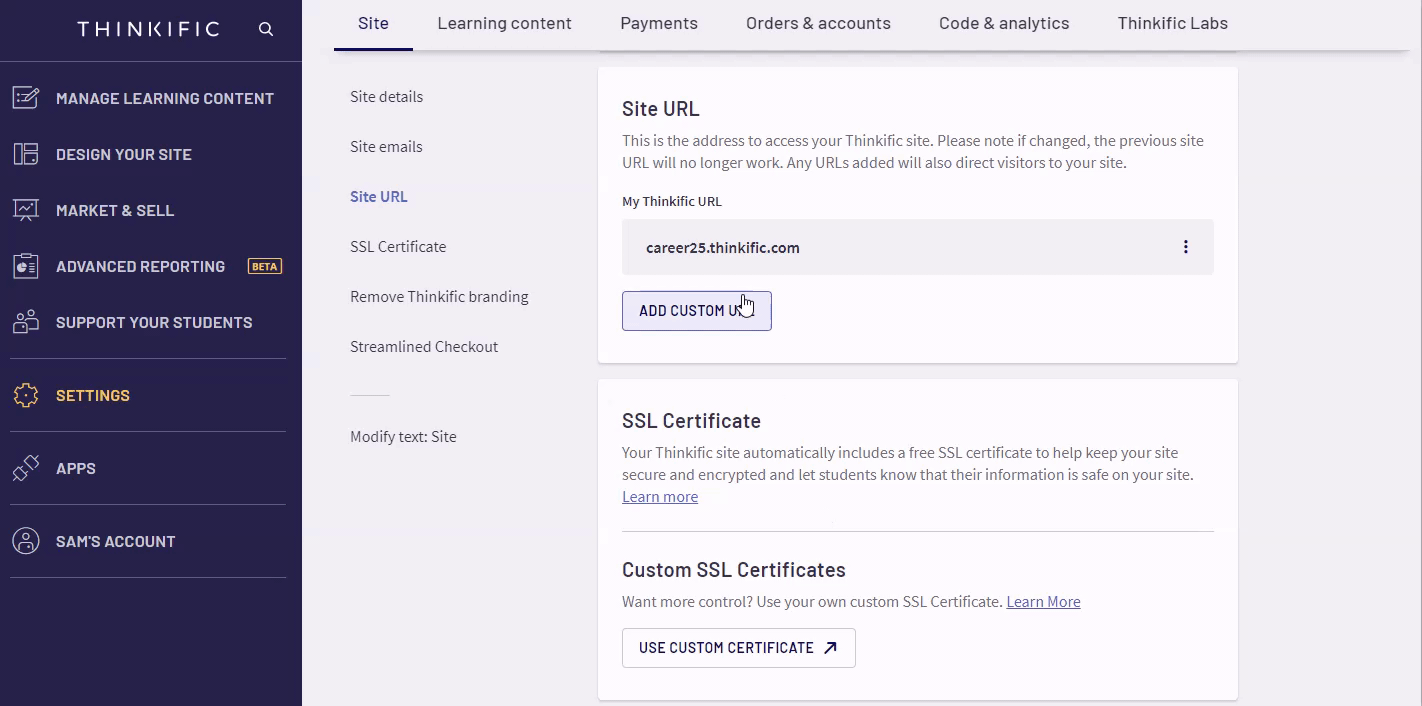Open the Learn more link under SSL Certificate

point(660,496)
